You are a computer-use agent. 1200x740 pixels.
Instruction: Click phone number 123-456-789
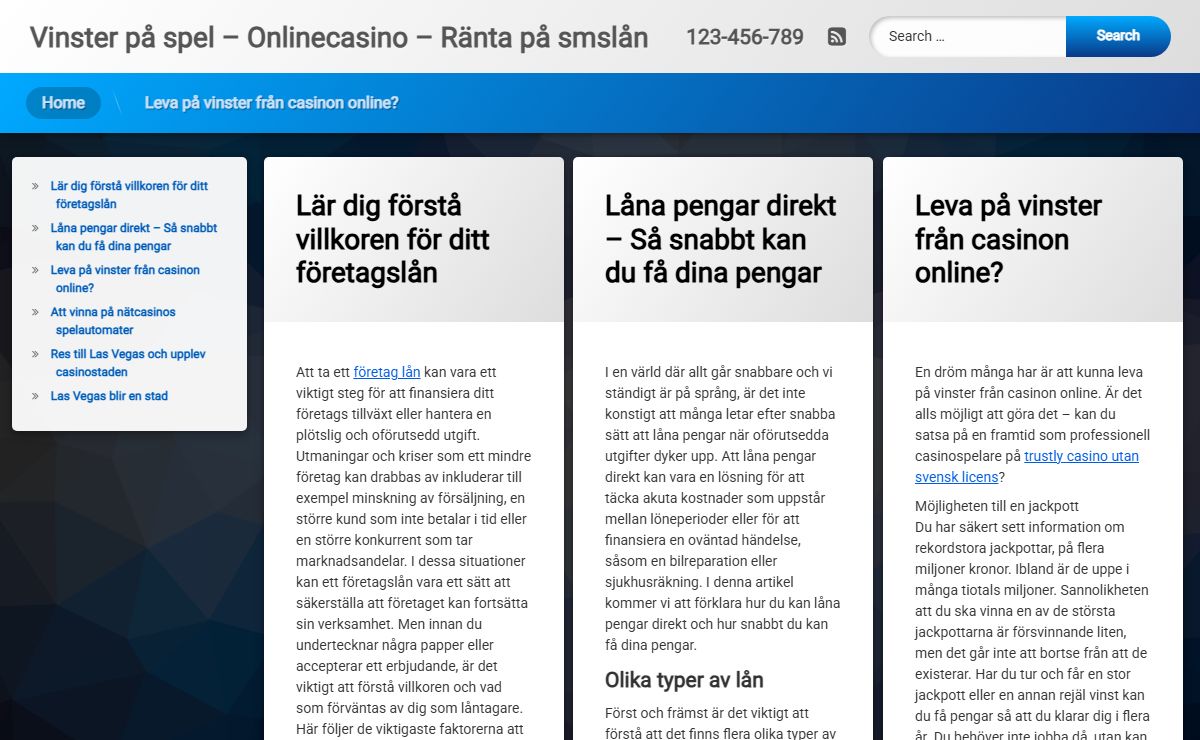click(745, 37)
